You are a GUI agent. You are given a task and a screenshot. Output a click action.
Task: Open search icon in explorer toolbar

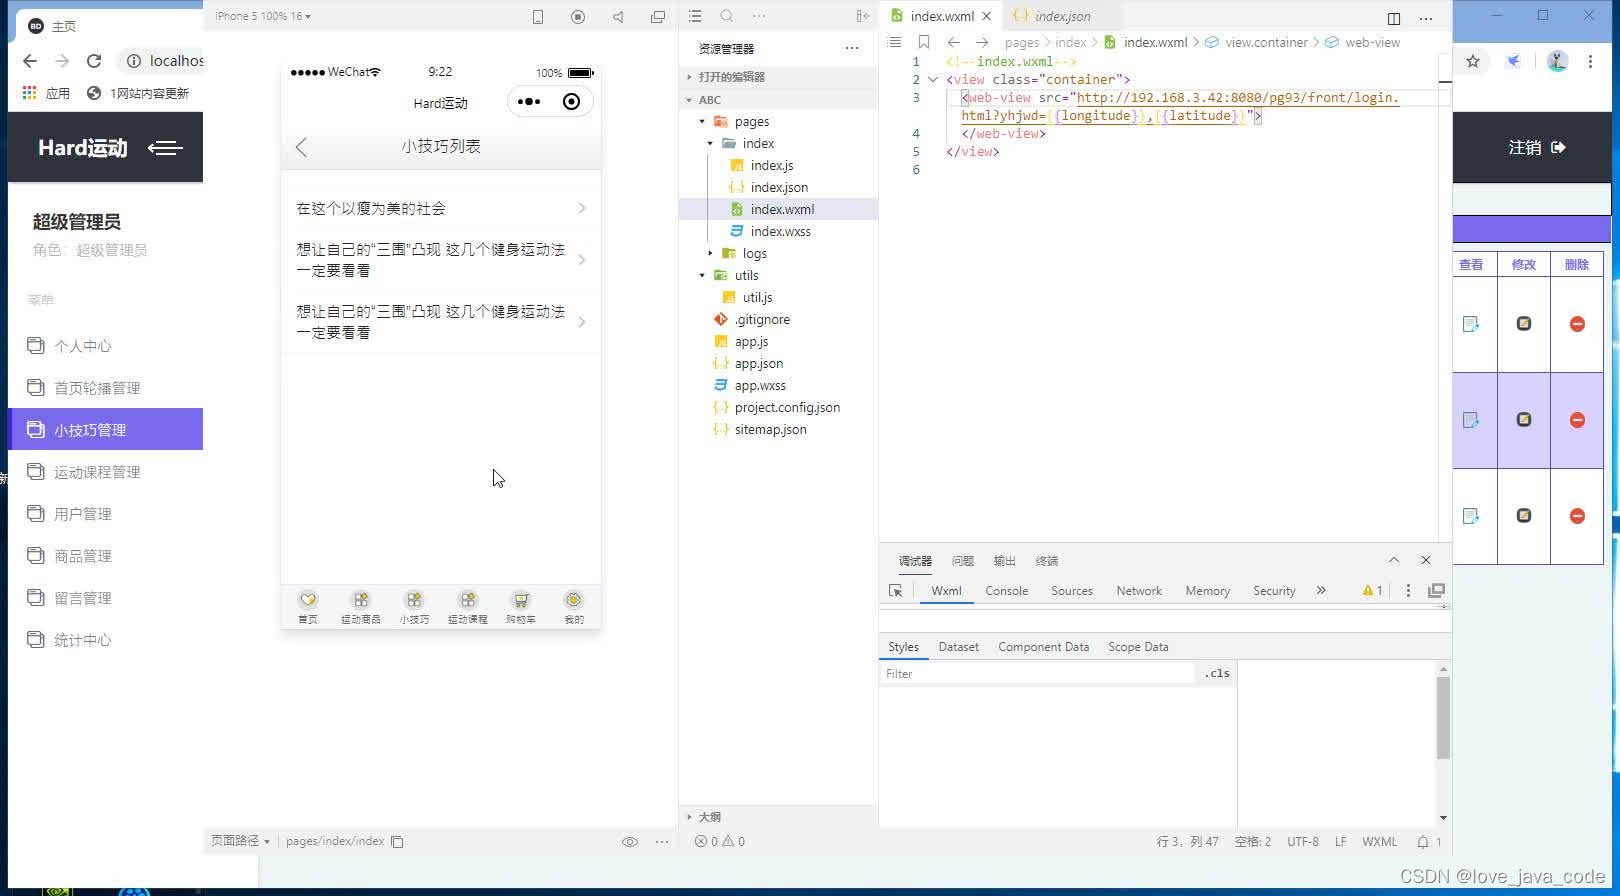click(727, 16)
